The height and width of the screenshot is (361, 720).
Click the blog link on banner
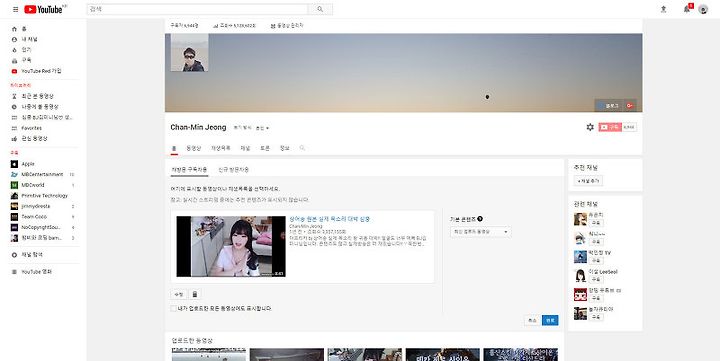click(x=610, y=106)
